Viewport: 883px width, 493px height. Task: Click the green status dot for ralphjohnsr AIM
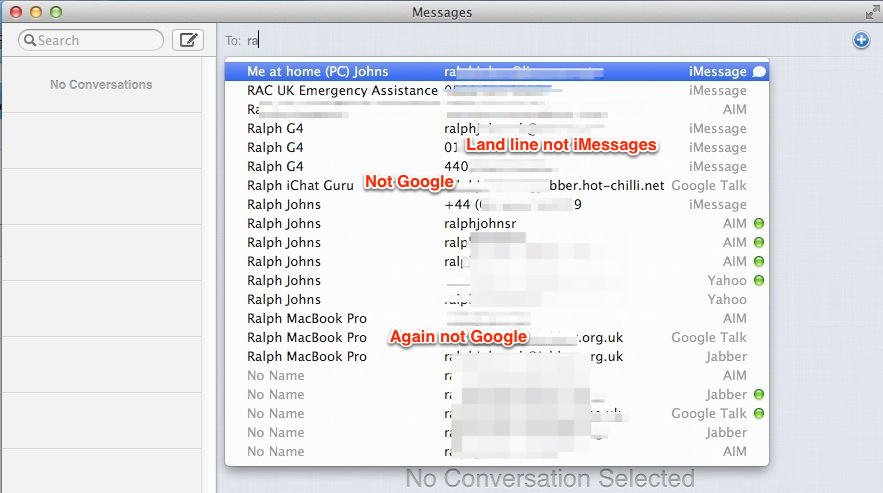tap(759, 224)
